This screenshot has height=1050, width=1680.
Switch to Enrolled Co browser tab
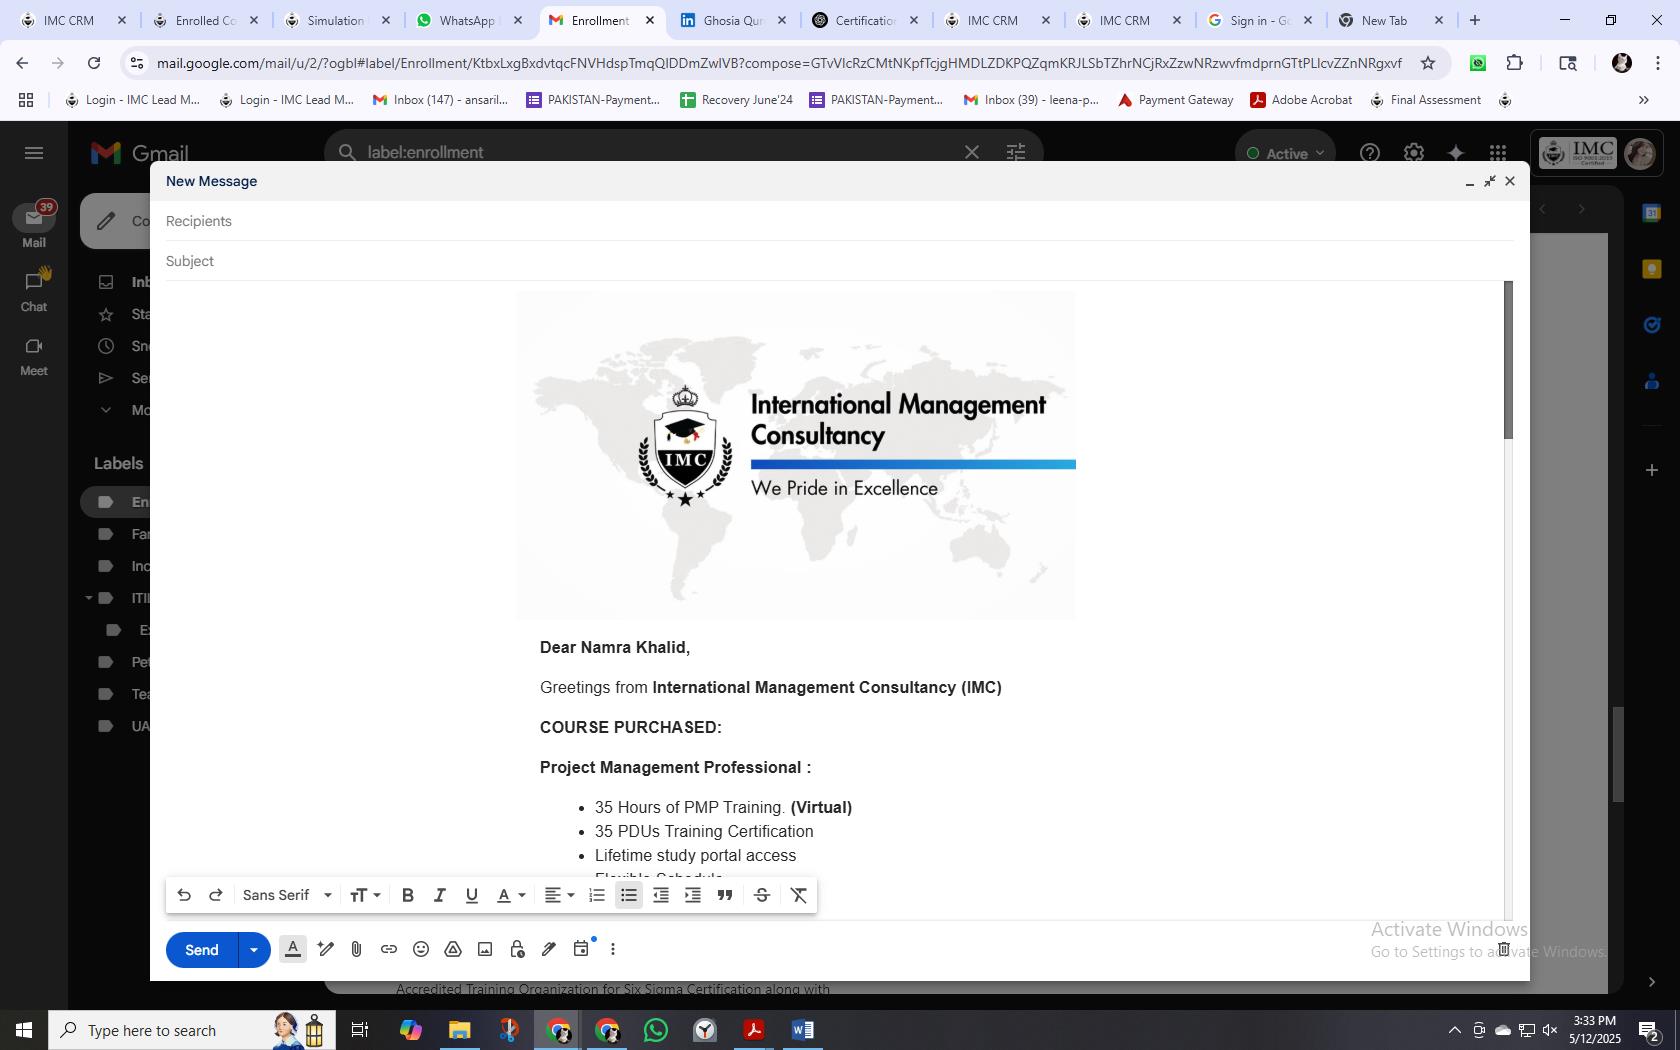tap(204, 20)
